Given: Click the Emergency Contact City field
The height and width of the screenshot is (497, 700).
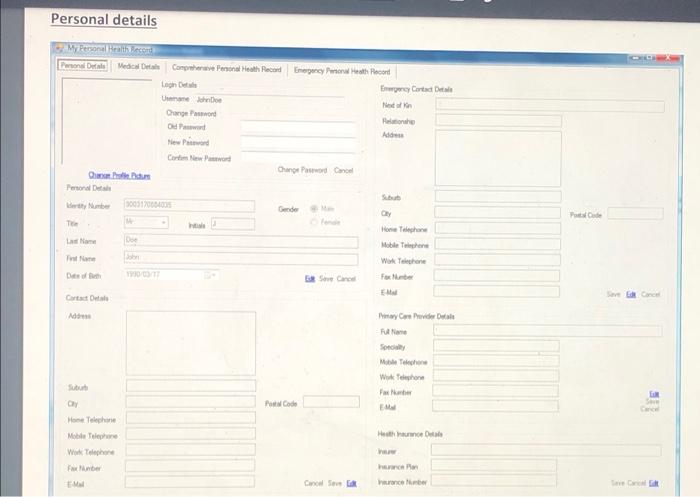Looking at the screenshot, I should pyautogui.click(x=497, y=213).
